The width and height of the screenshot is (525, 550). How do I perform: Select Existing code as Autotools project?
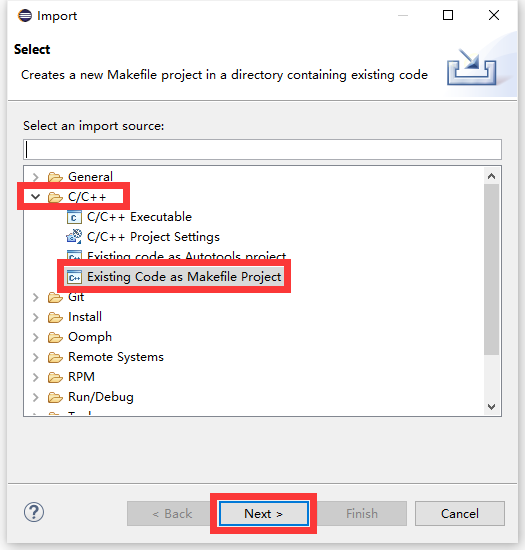point(187,256)
